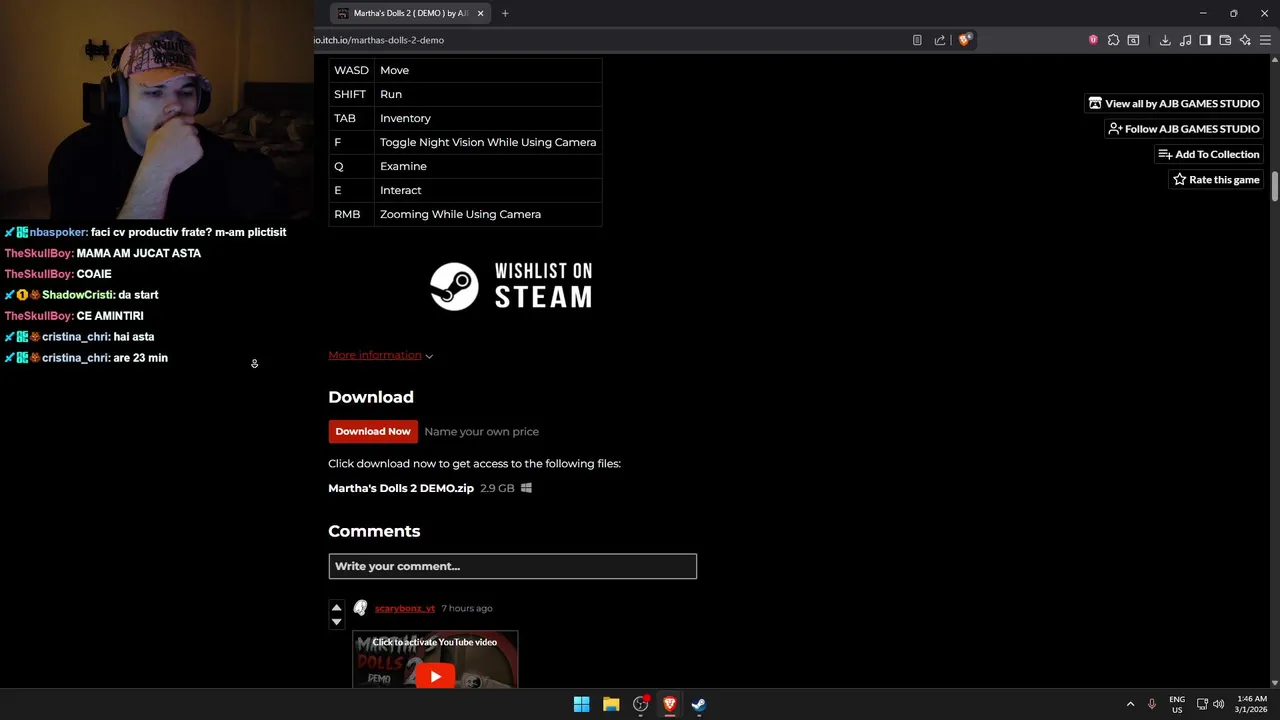Toggle the browser sidebar panel icon
The image size is (1280, 720).
1205,40
